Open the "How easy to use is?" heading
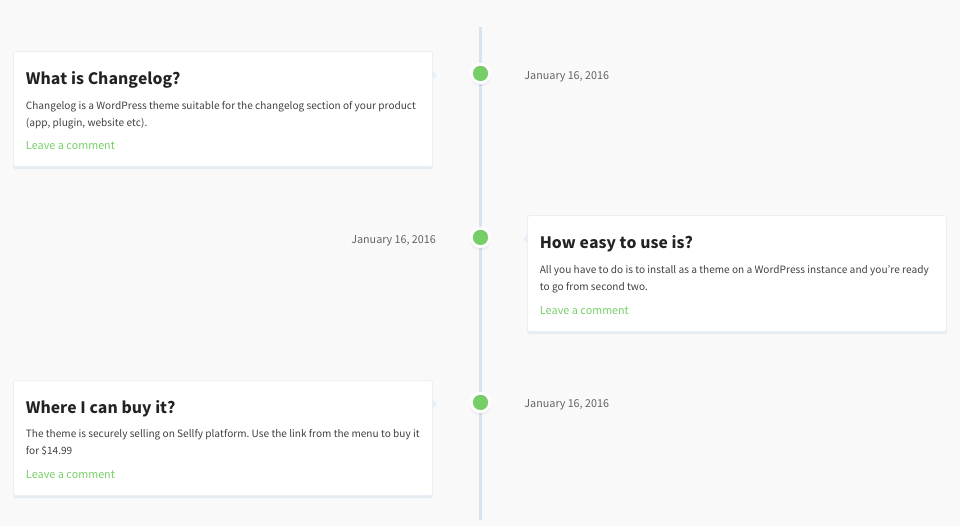The image size is (960, 526). click(616, 242)
